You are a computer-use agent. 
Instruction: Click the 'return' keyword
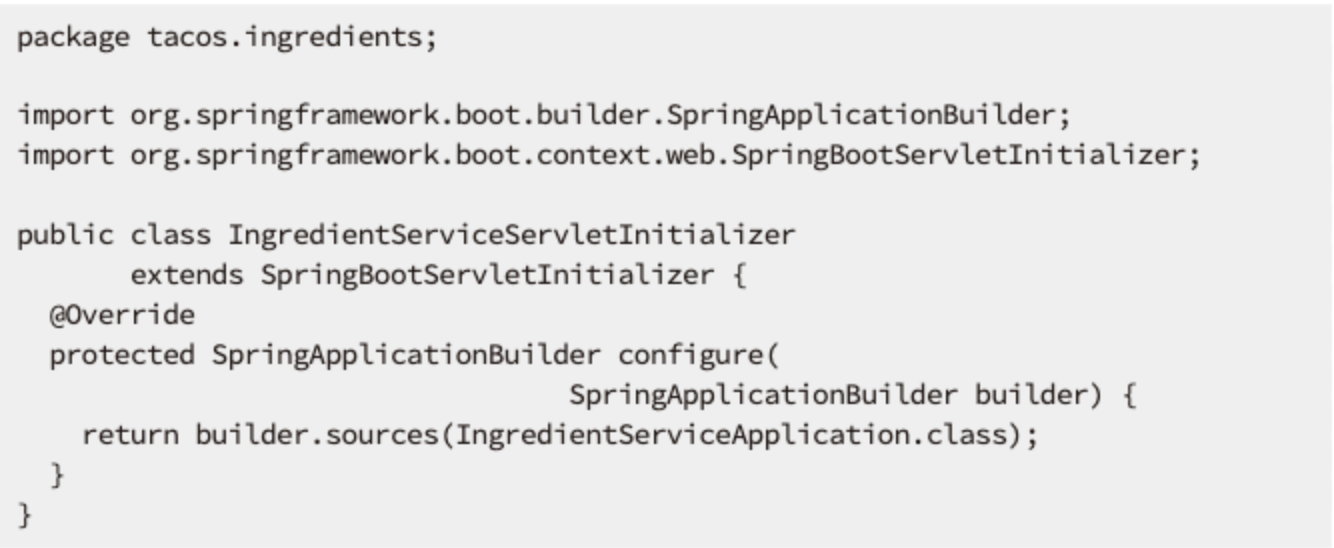click(130, 436)
